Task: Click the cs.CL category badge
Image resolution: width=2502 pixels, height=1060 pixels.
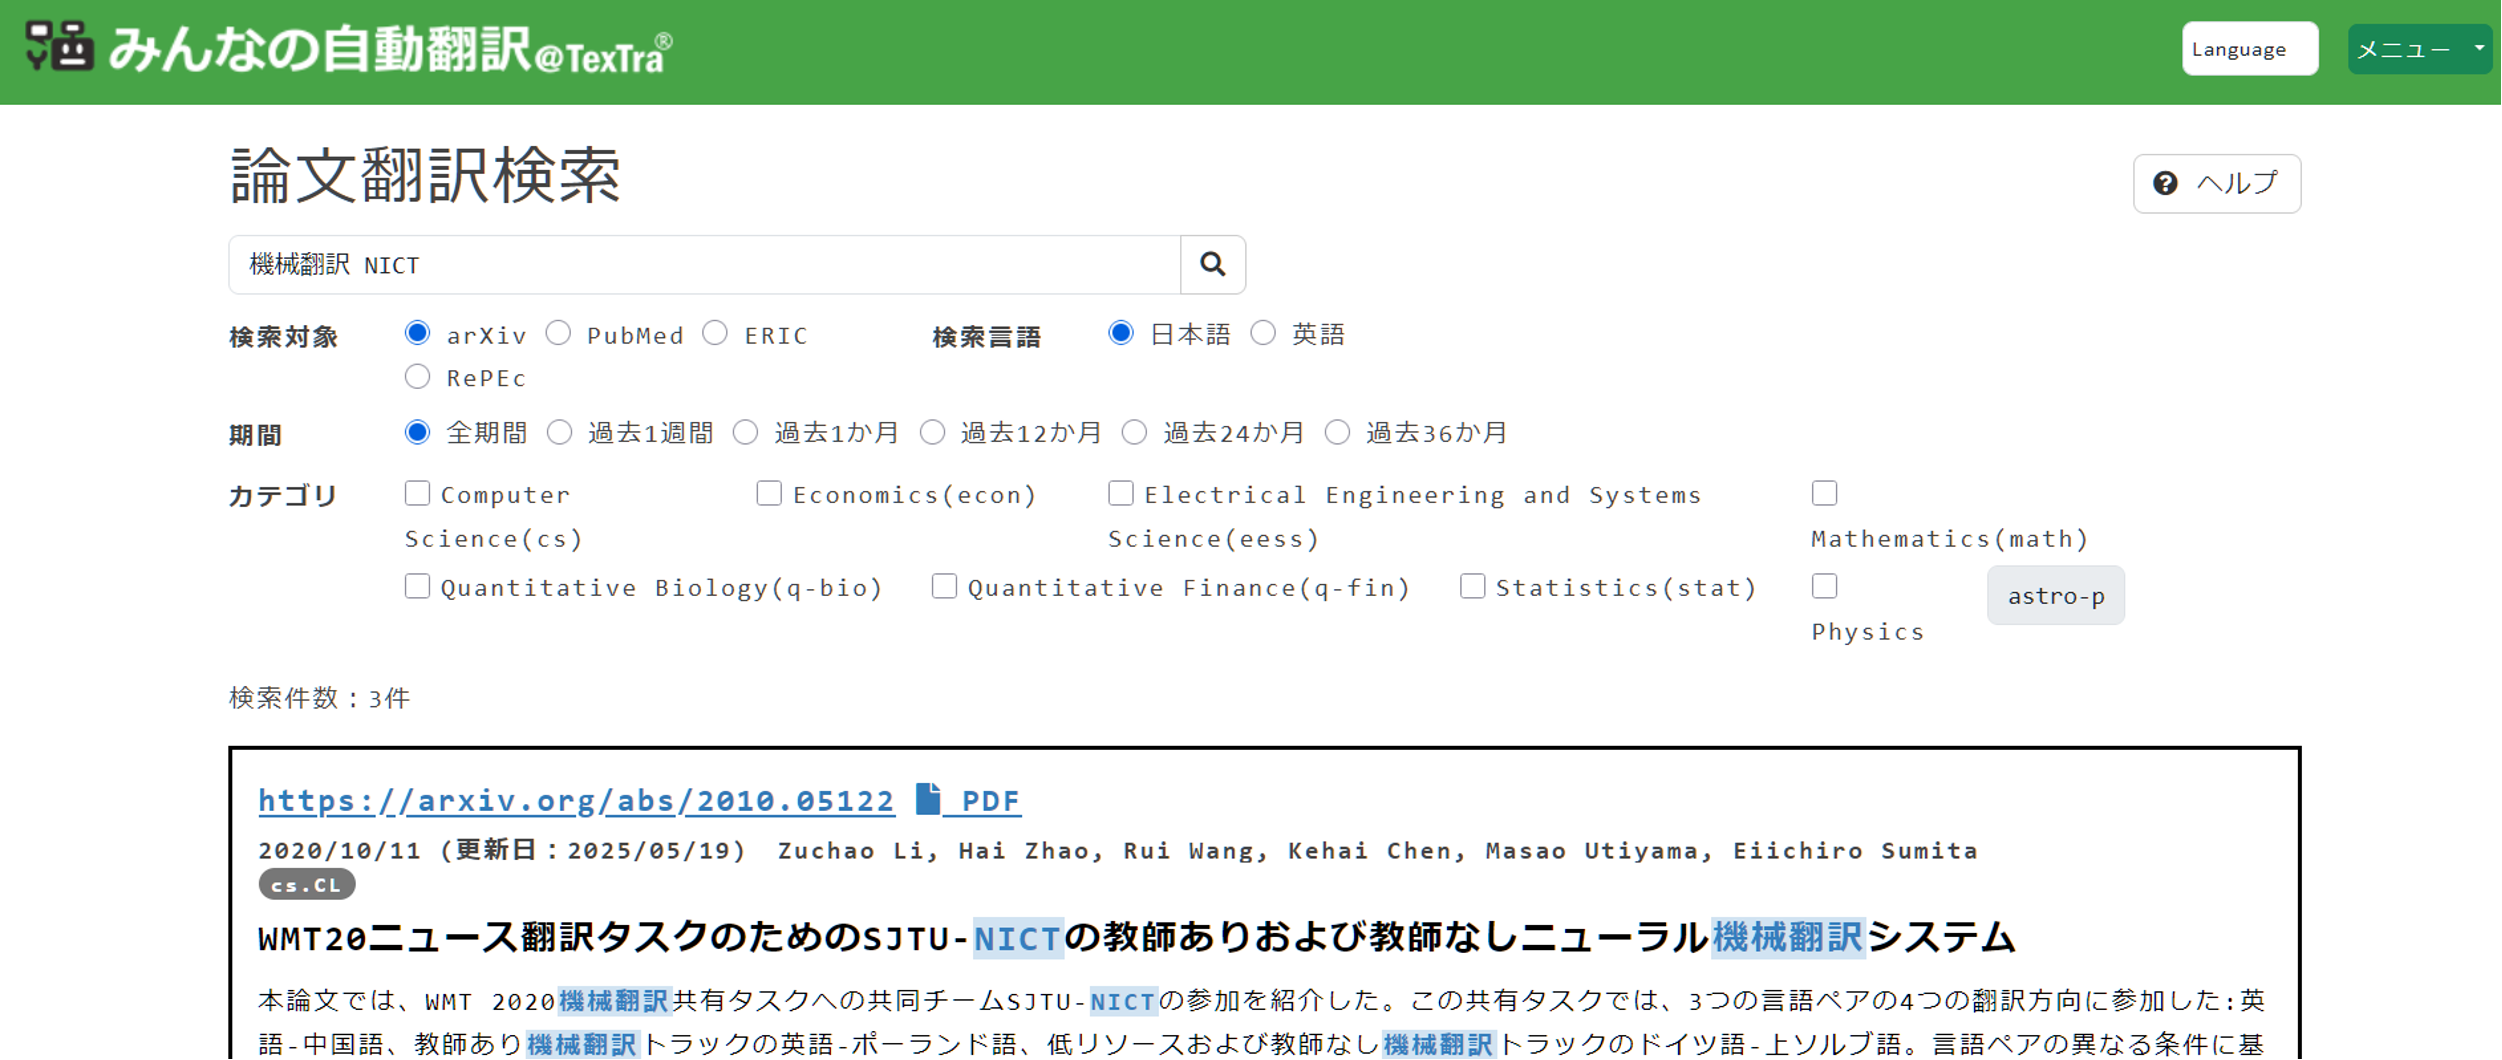Action: pos(306,885)
